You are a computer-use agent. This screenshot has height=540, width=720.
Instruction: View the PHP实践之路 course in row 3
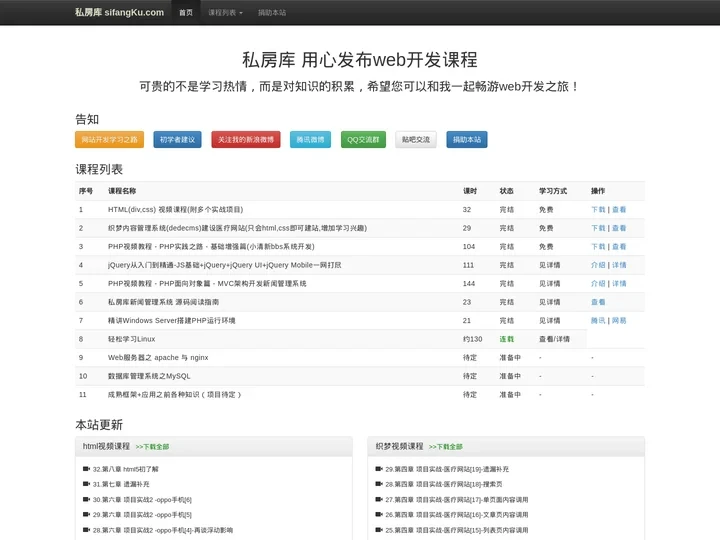point(619,247)
